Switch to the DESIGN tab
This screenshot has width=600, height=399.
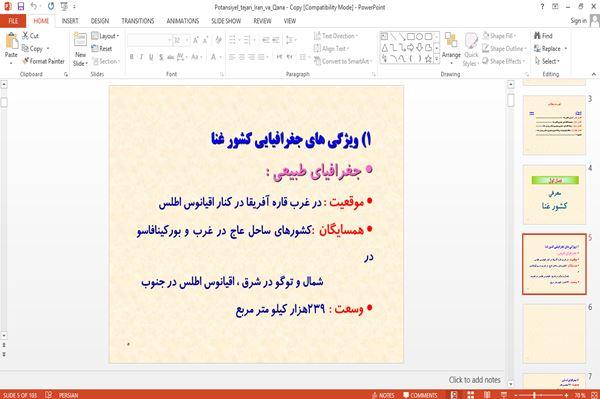(x=100, y=21)
